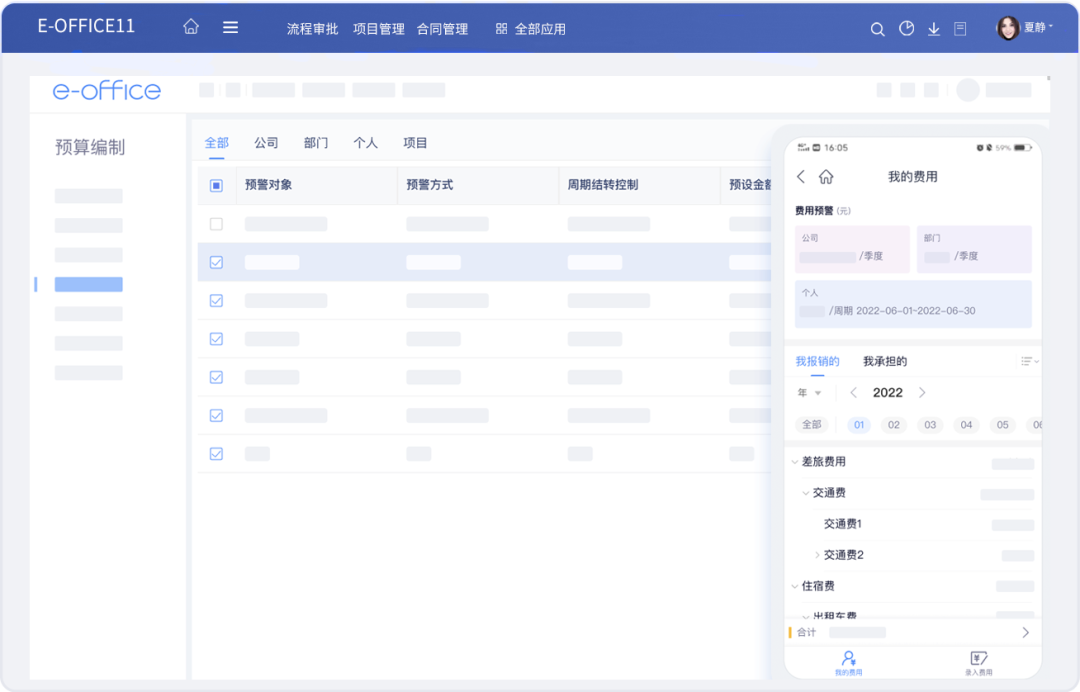This screenshot has width=1080, height=692.
Task: Open 全部应用 in the top bar
Action: (x=530, y=29)
